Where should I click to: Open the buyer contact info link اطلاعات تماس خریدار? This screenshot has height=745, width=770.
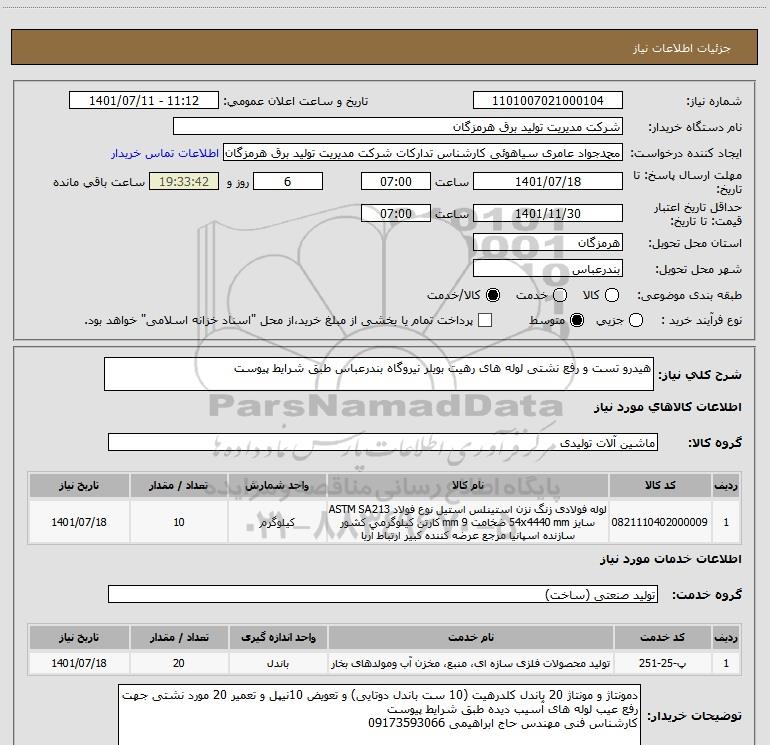(165, 153)
